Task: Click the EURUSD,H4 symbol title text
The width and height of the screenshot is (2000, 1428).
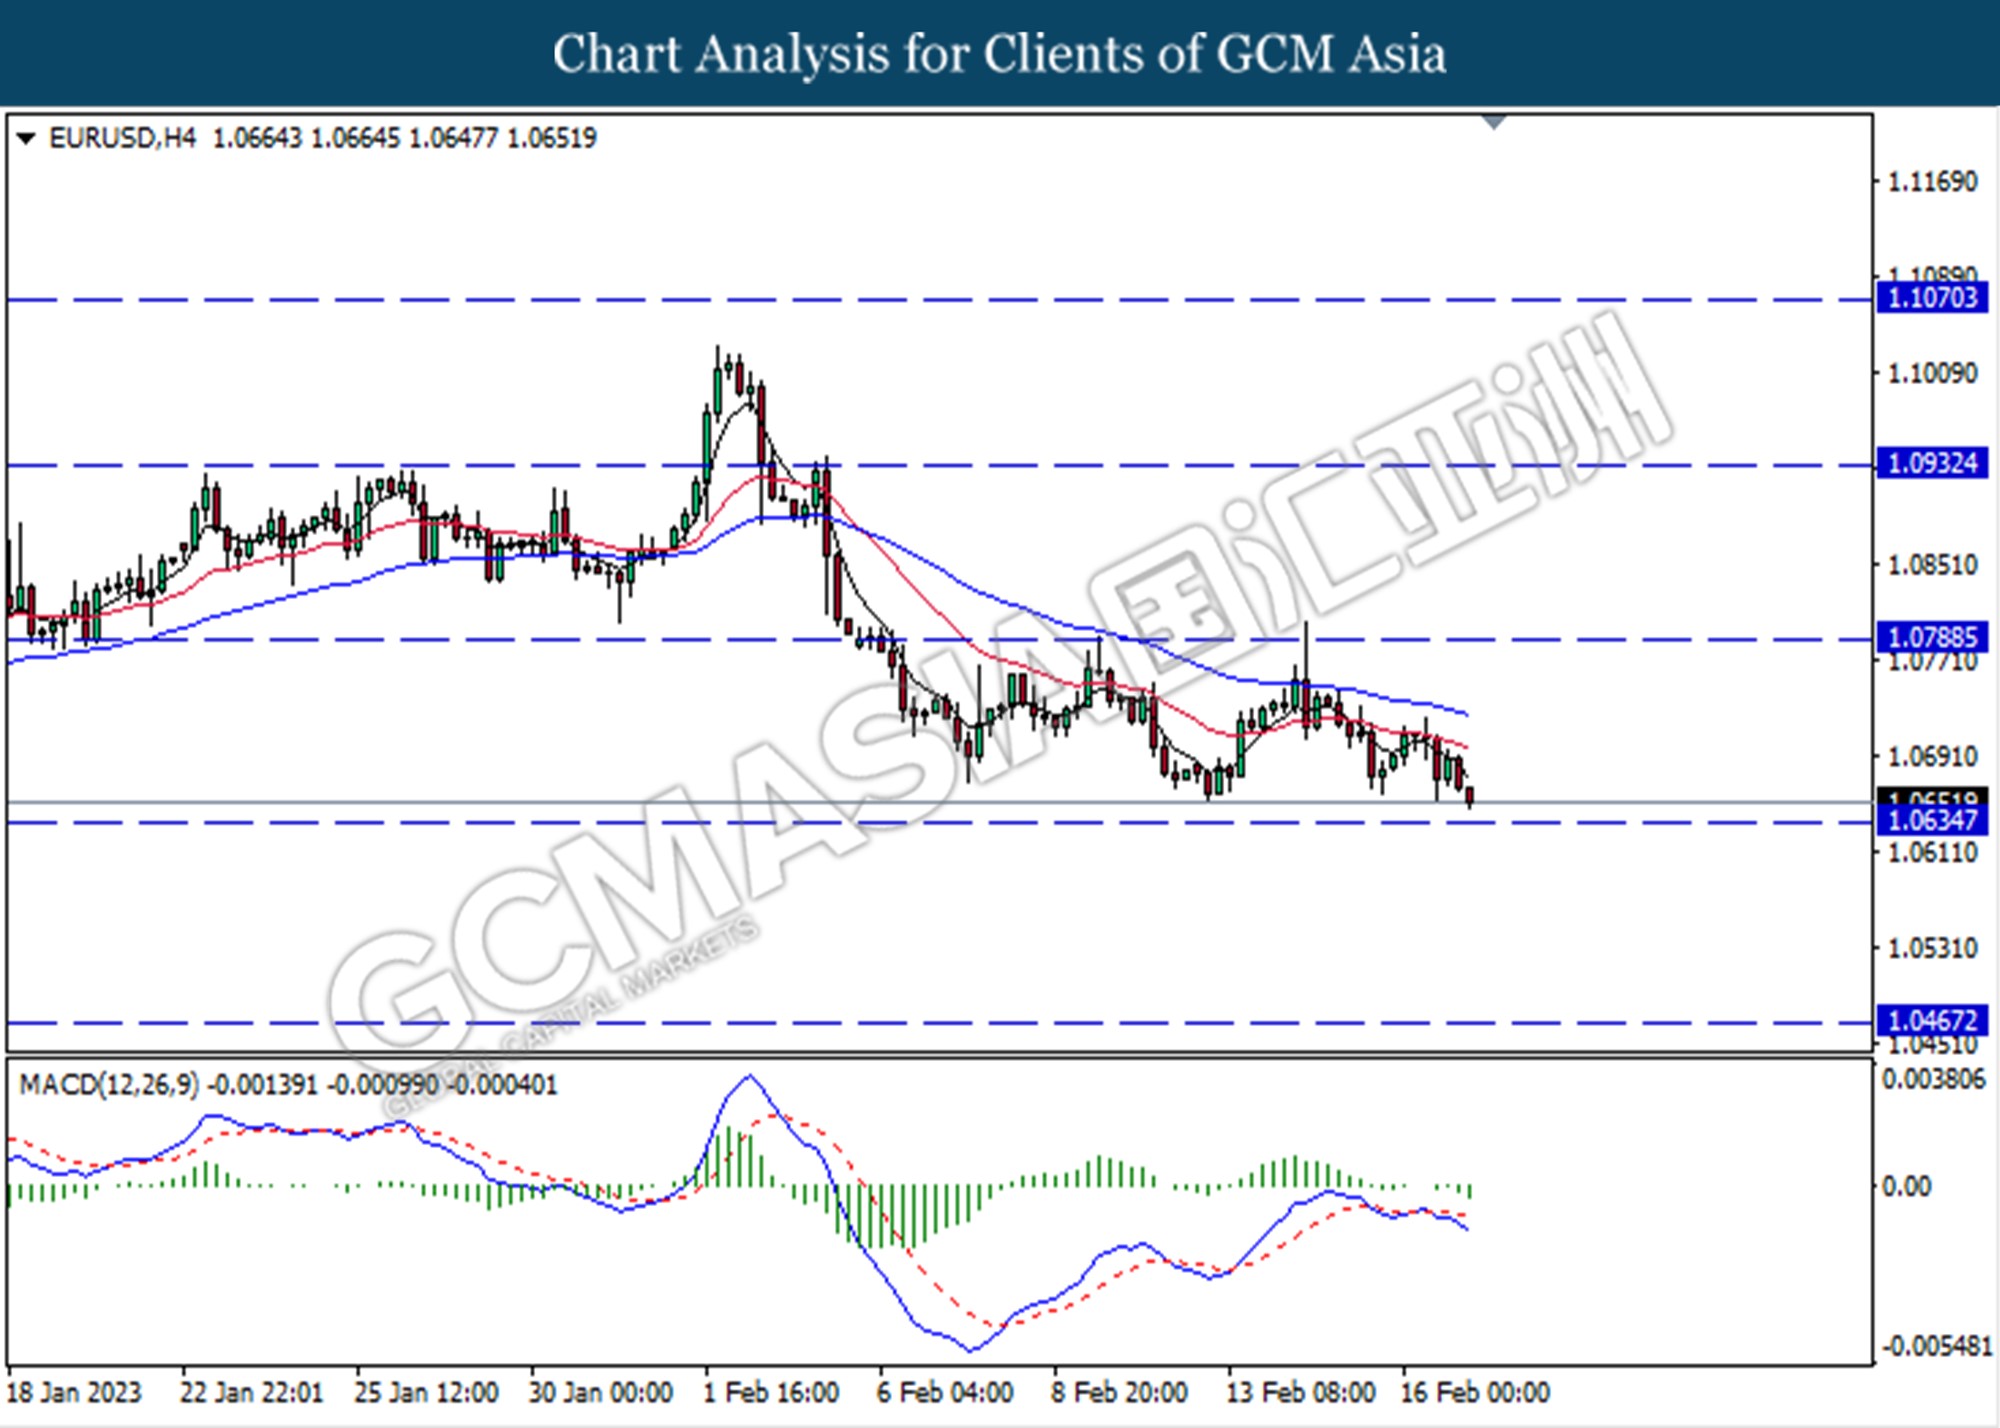Action: point(122,138)
